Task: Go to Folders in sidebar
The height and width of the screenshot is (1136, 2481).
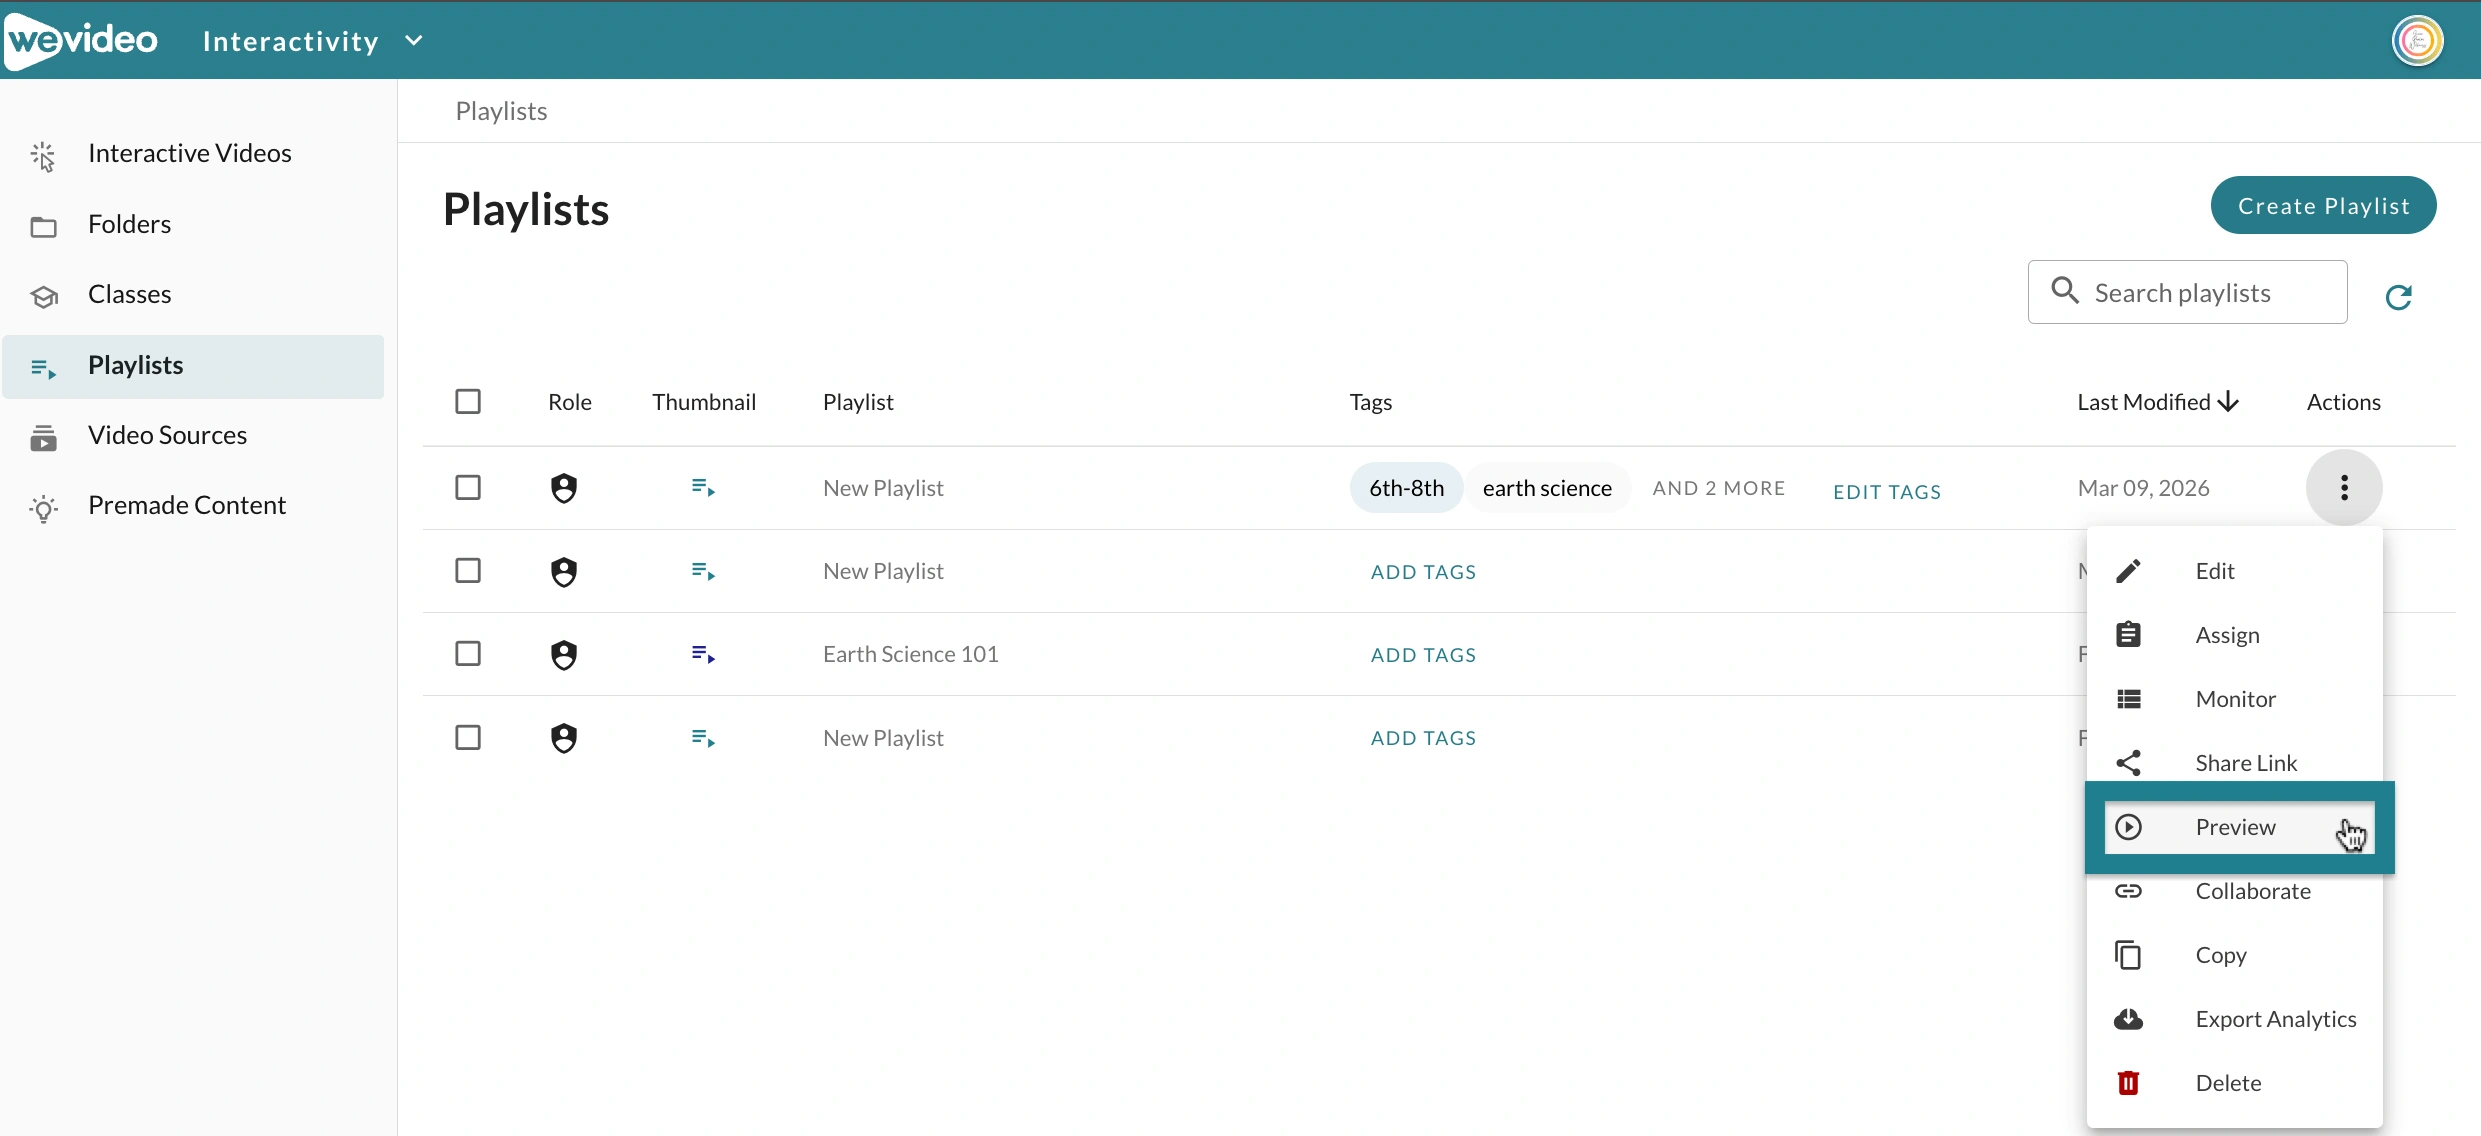Action: [193, 224]
